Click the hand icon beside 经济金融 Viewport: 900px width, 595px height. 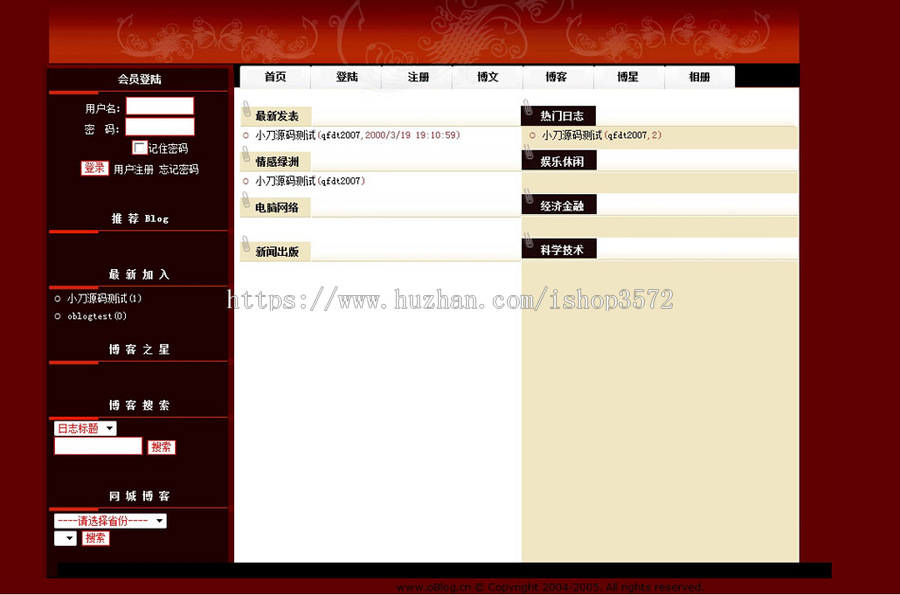[527, 199]
